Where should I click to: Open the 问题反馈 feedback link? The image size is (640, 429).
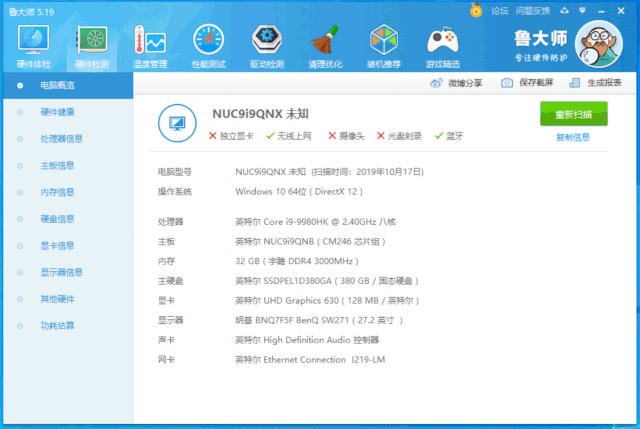(533, 11)
